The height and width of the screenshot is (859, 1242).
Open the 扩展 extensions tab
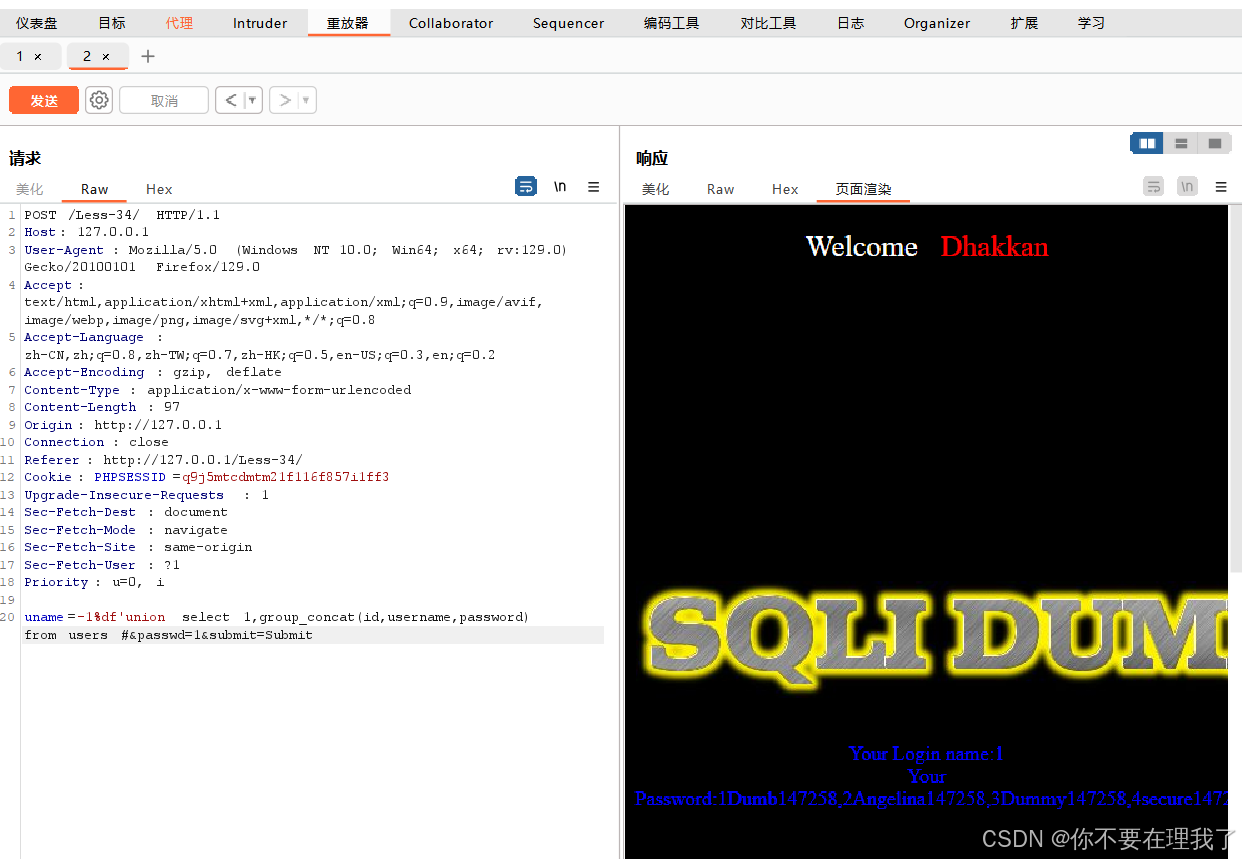(1024, 23)
